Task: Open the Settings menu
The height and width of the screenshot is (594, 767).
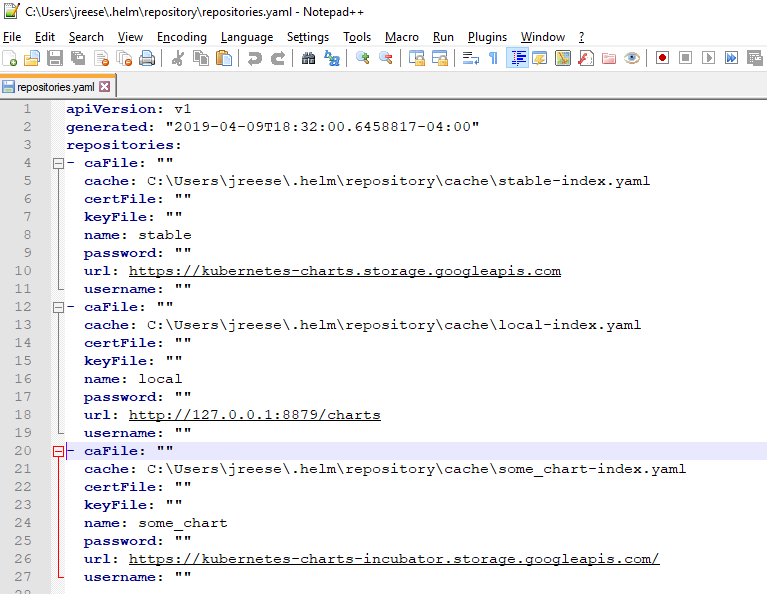Action: 308,37
